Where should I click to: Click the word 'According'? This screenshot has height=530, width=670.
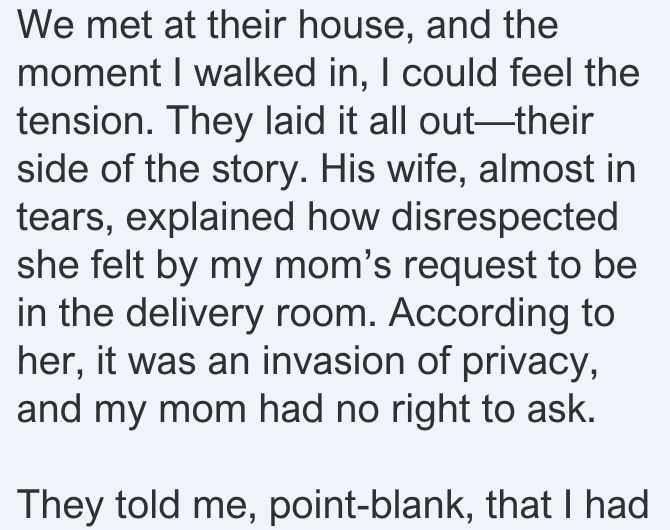click(480, 314)
